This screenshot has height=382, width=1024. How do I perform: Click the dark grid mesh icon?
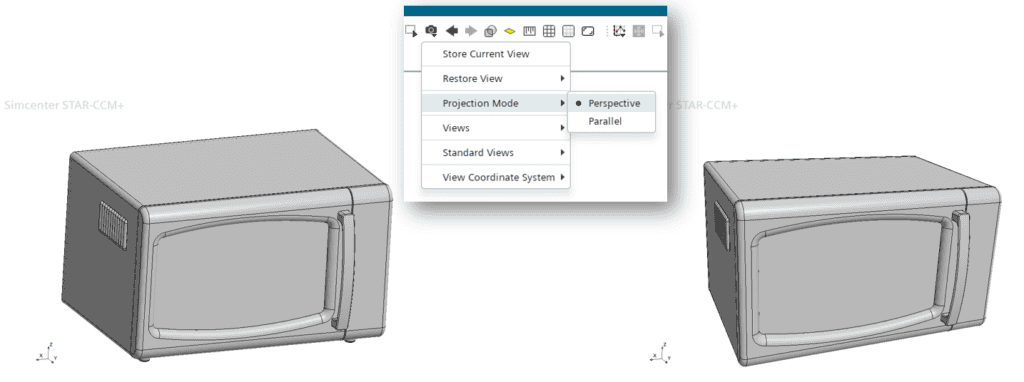point(549,31)
